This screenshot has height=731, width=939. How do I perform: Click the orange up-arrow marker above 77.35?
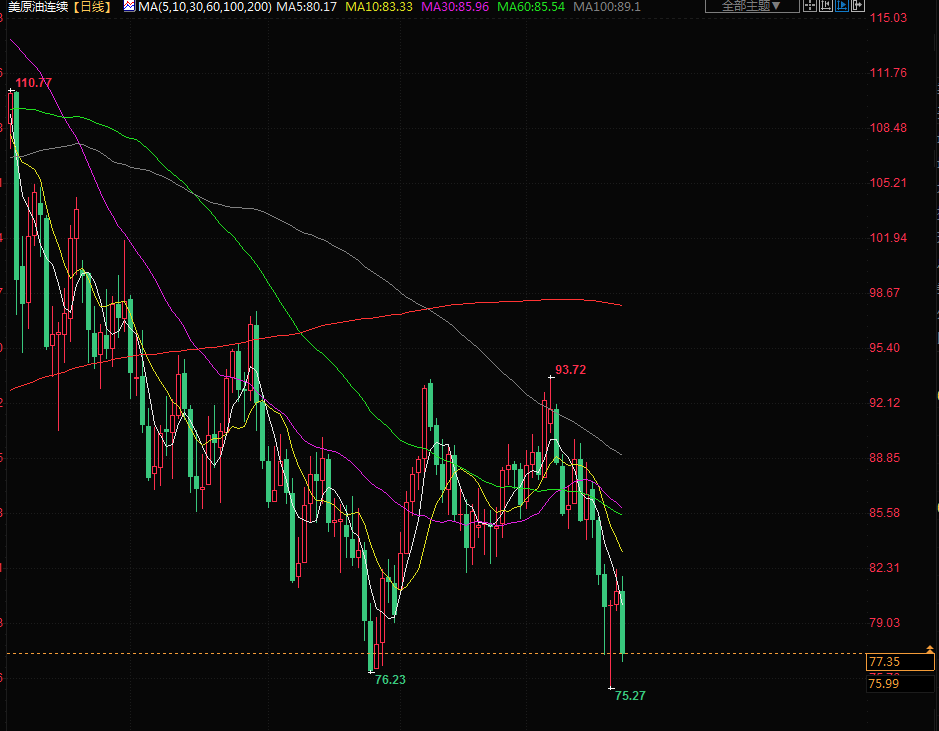tap(930, 650)
